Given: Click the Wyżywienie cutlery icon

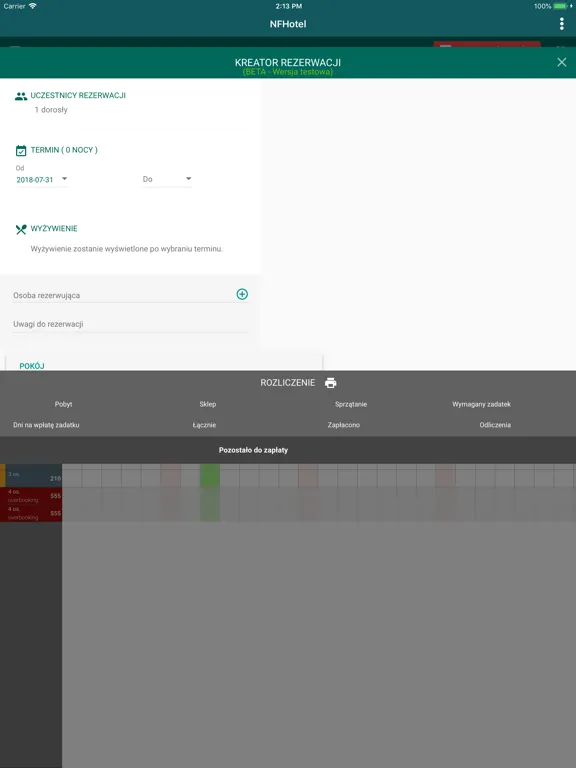Looking at the screenshot, I should point(21,229).
